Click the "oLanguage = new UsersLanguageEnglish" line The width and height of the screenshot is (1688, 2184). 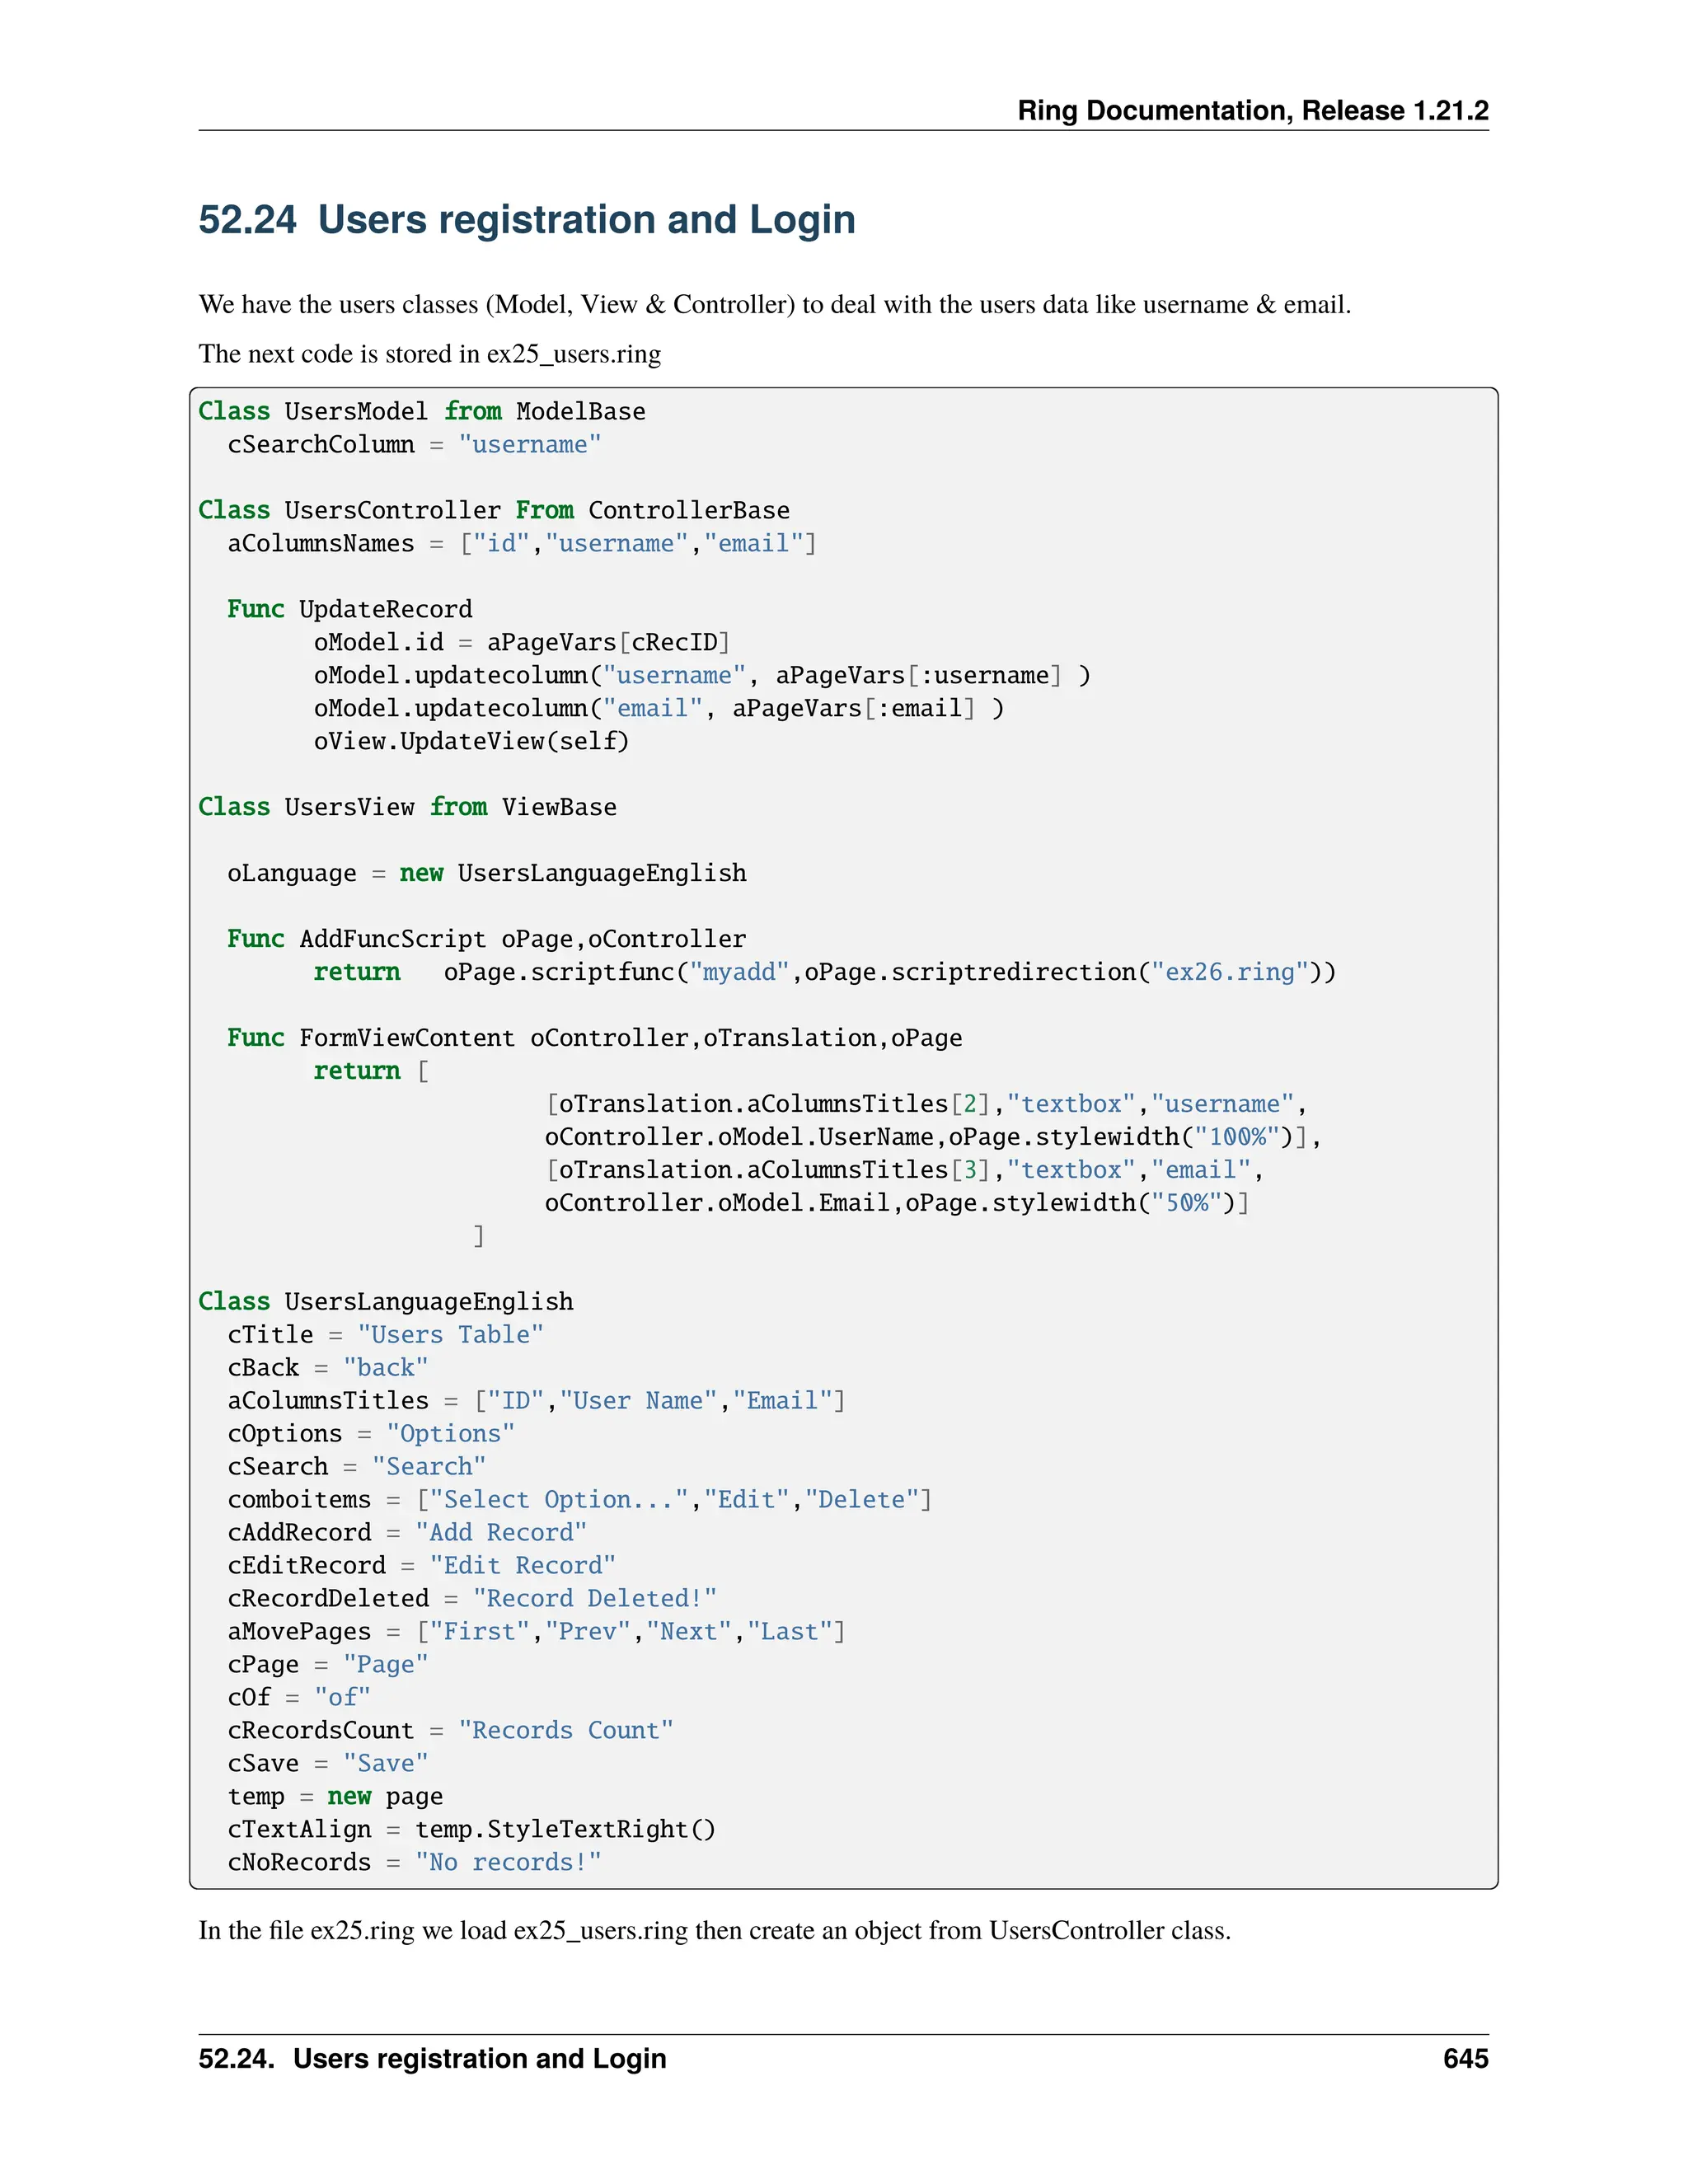[486, 873]
